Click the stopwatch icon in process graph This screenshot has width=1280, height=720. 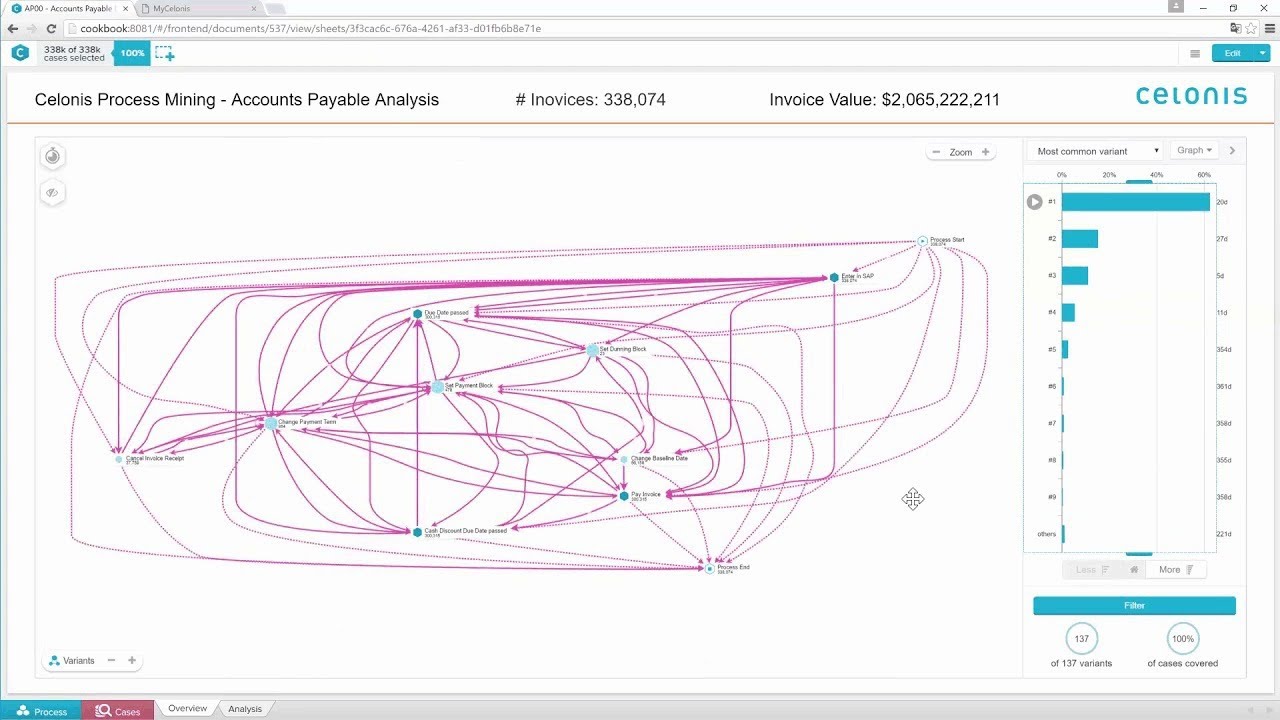(x=53, y=156)
